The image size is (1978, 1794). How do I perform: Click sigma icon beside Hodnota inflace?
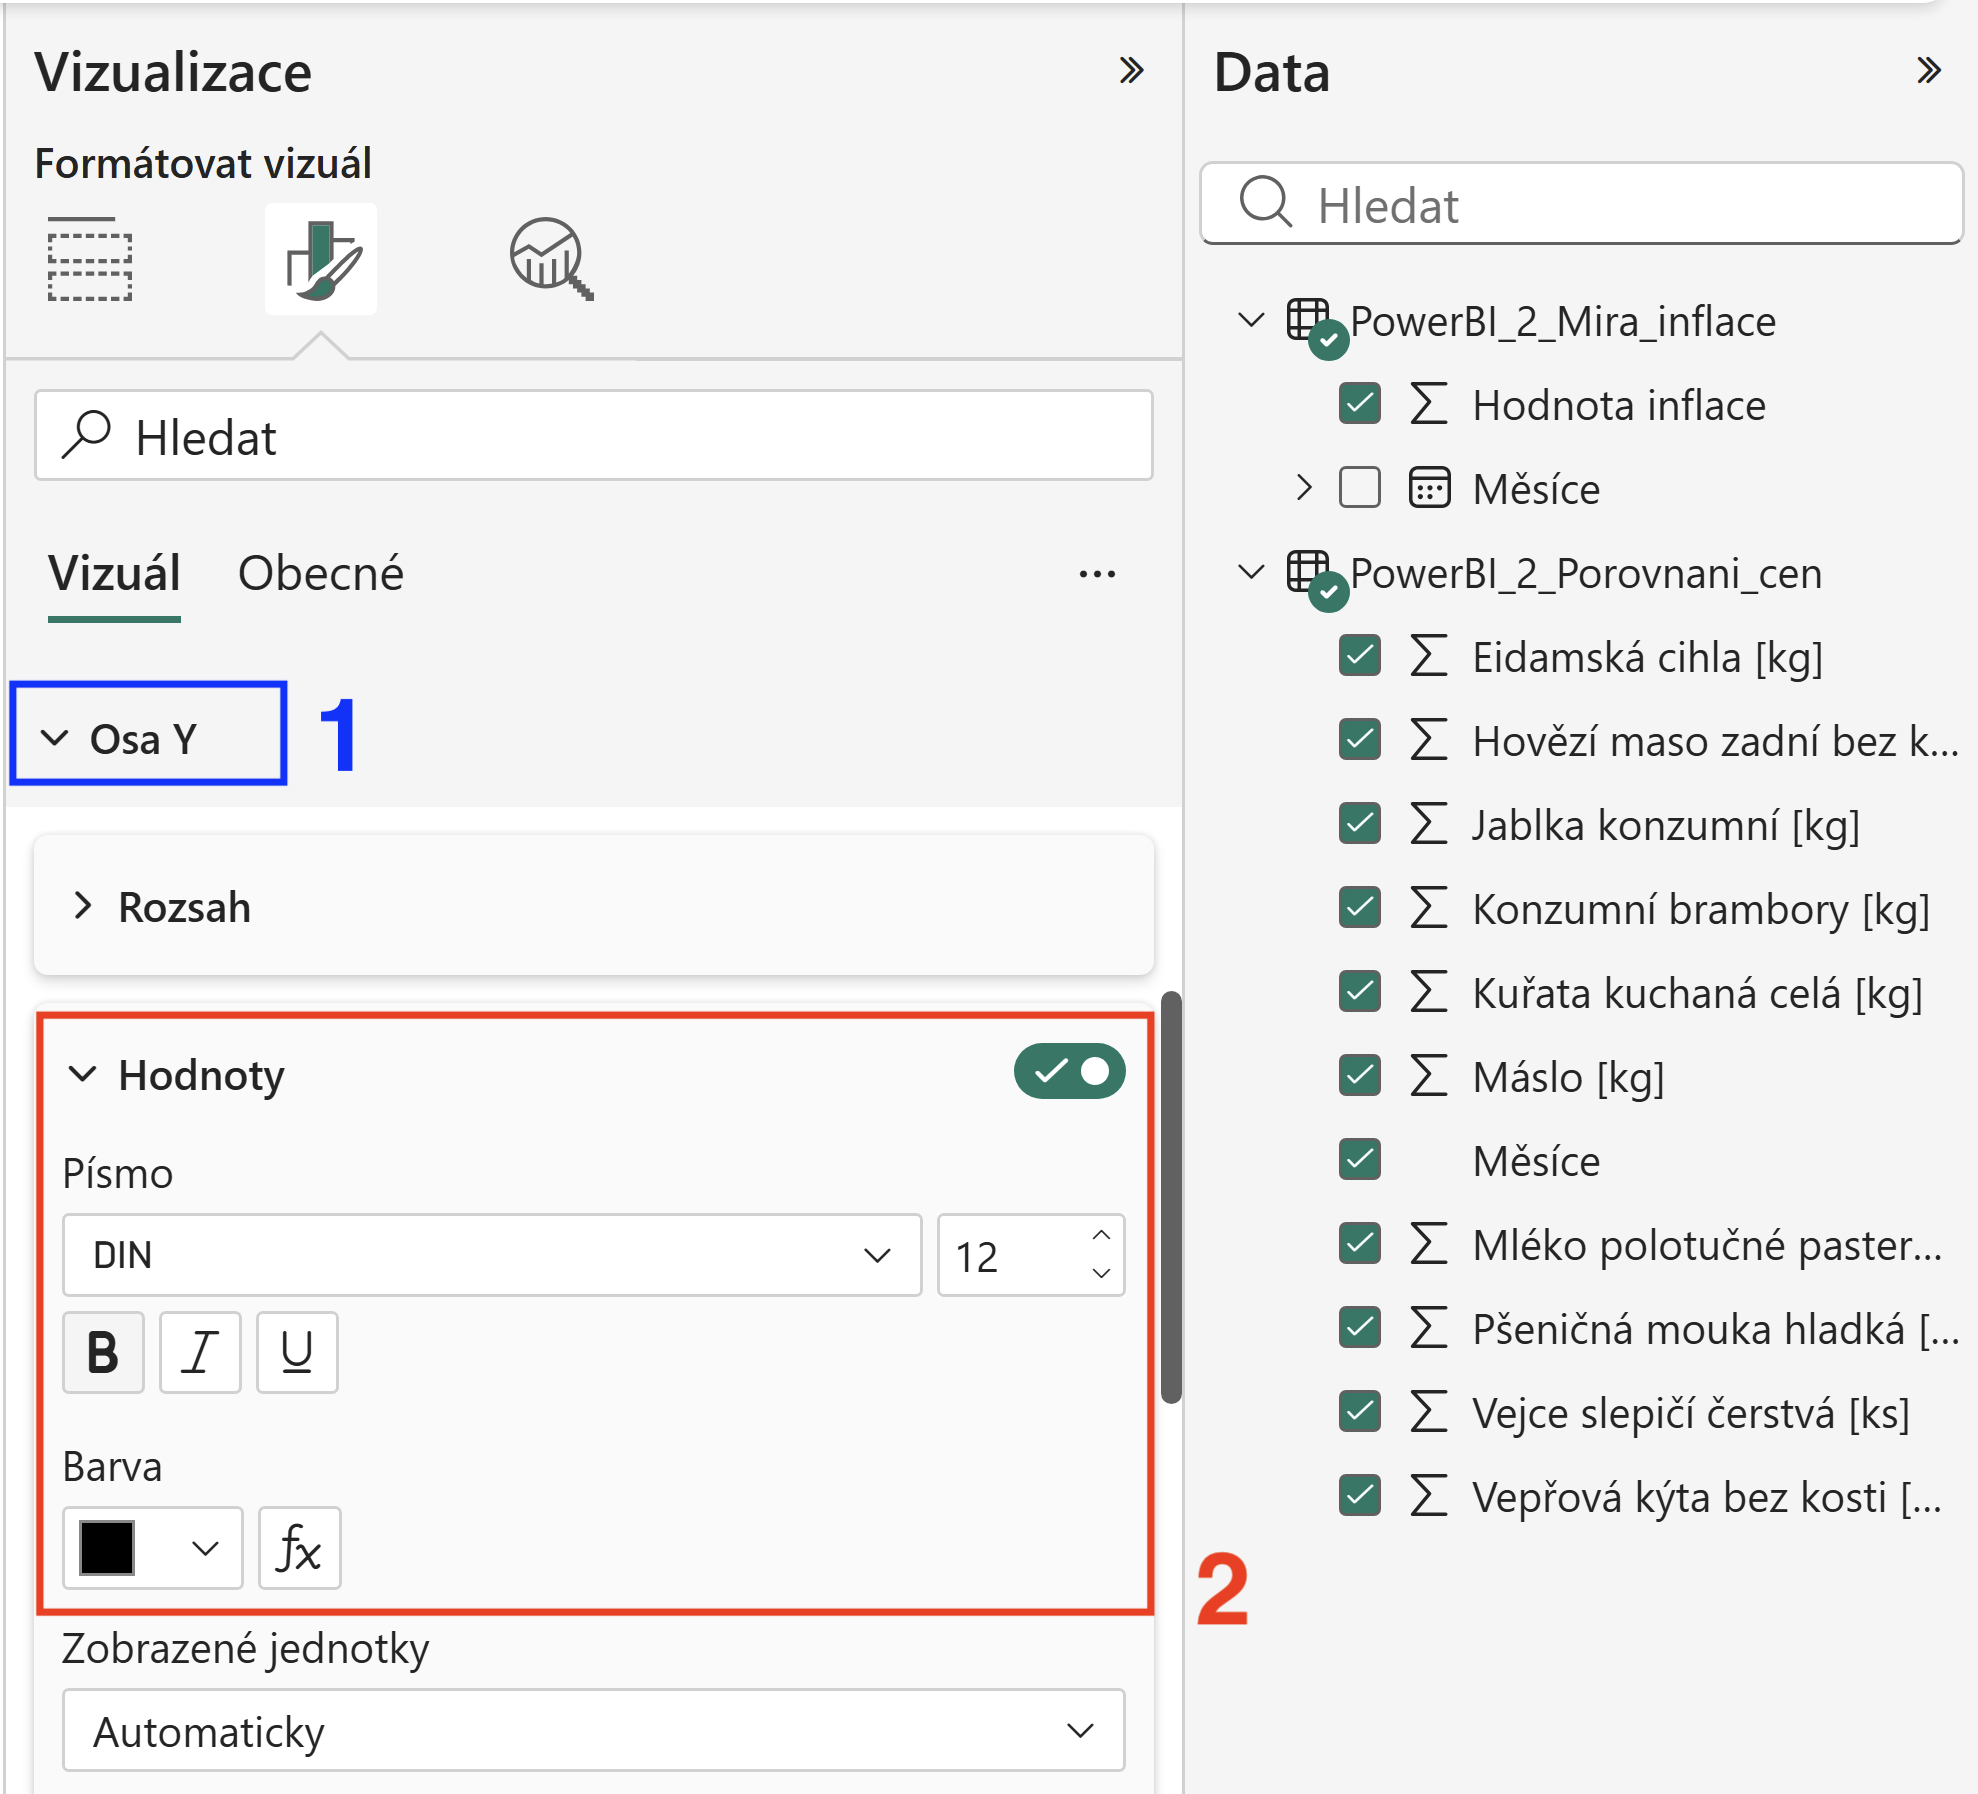tap(1429, 405)
